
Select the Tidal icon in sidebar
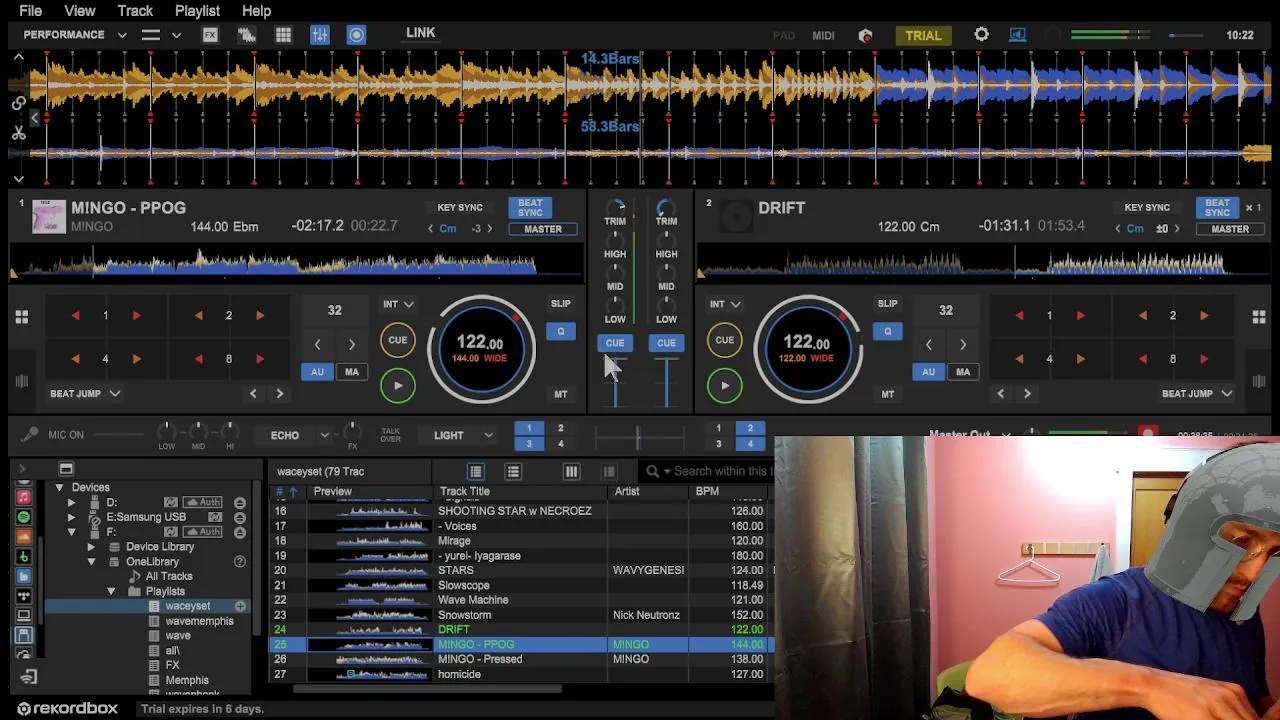[x=24, y=596]
